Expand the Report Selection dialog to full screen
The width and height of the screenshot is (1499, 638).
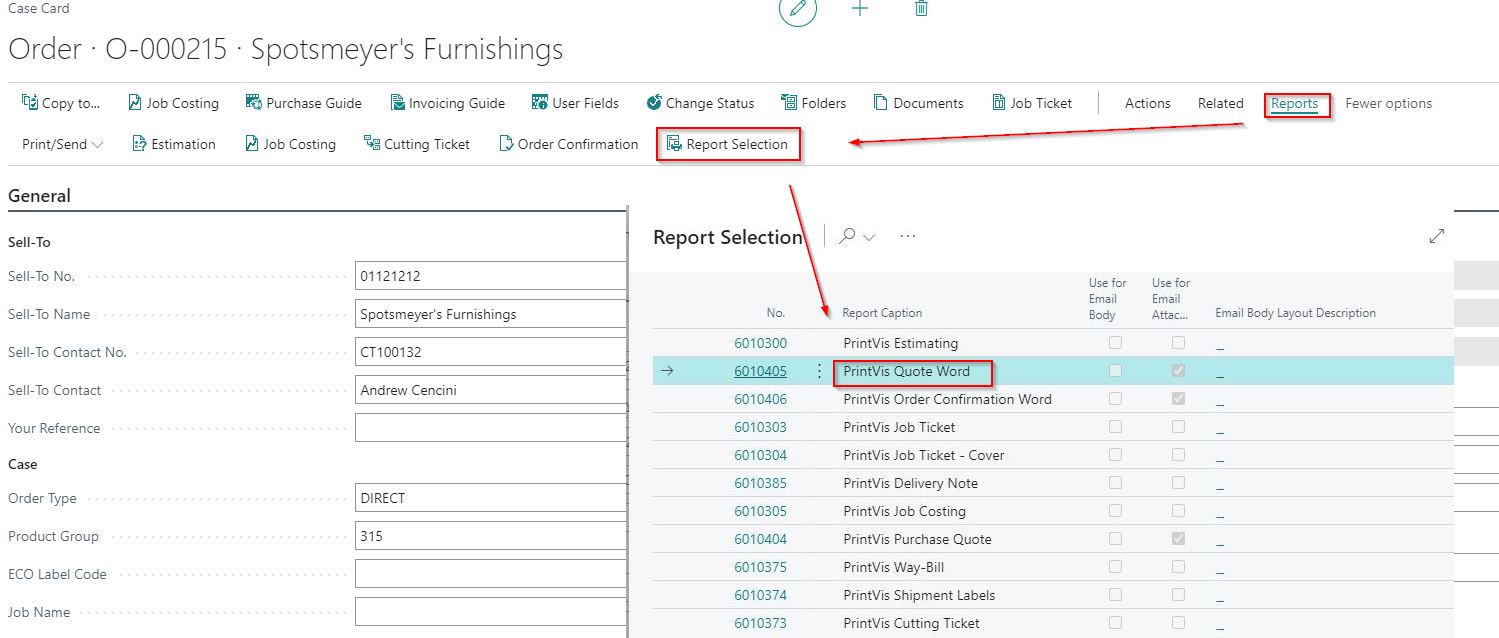pyautogui.click(x=1437, y=236)
